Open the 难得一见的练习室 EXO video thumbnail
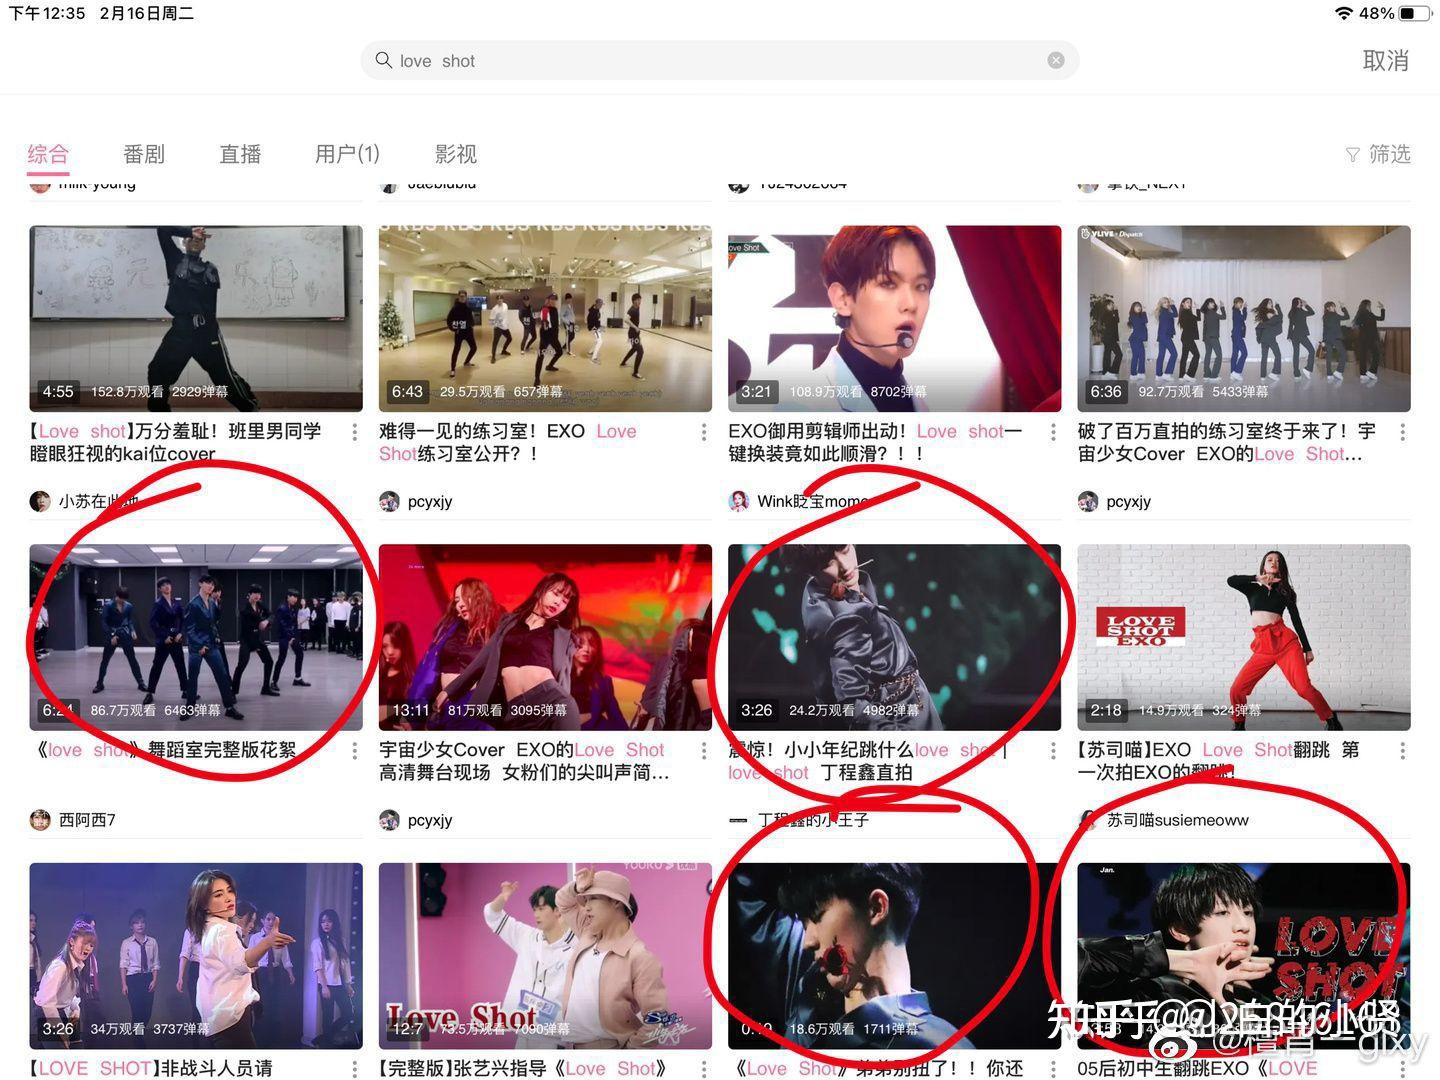 pyautogui.click(x=545, y=318)
